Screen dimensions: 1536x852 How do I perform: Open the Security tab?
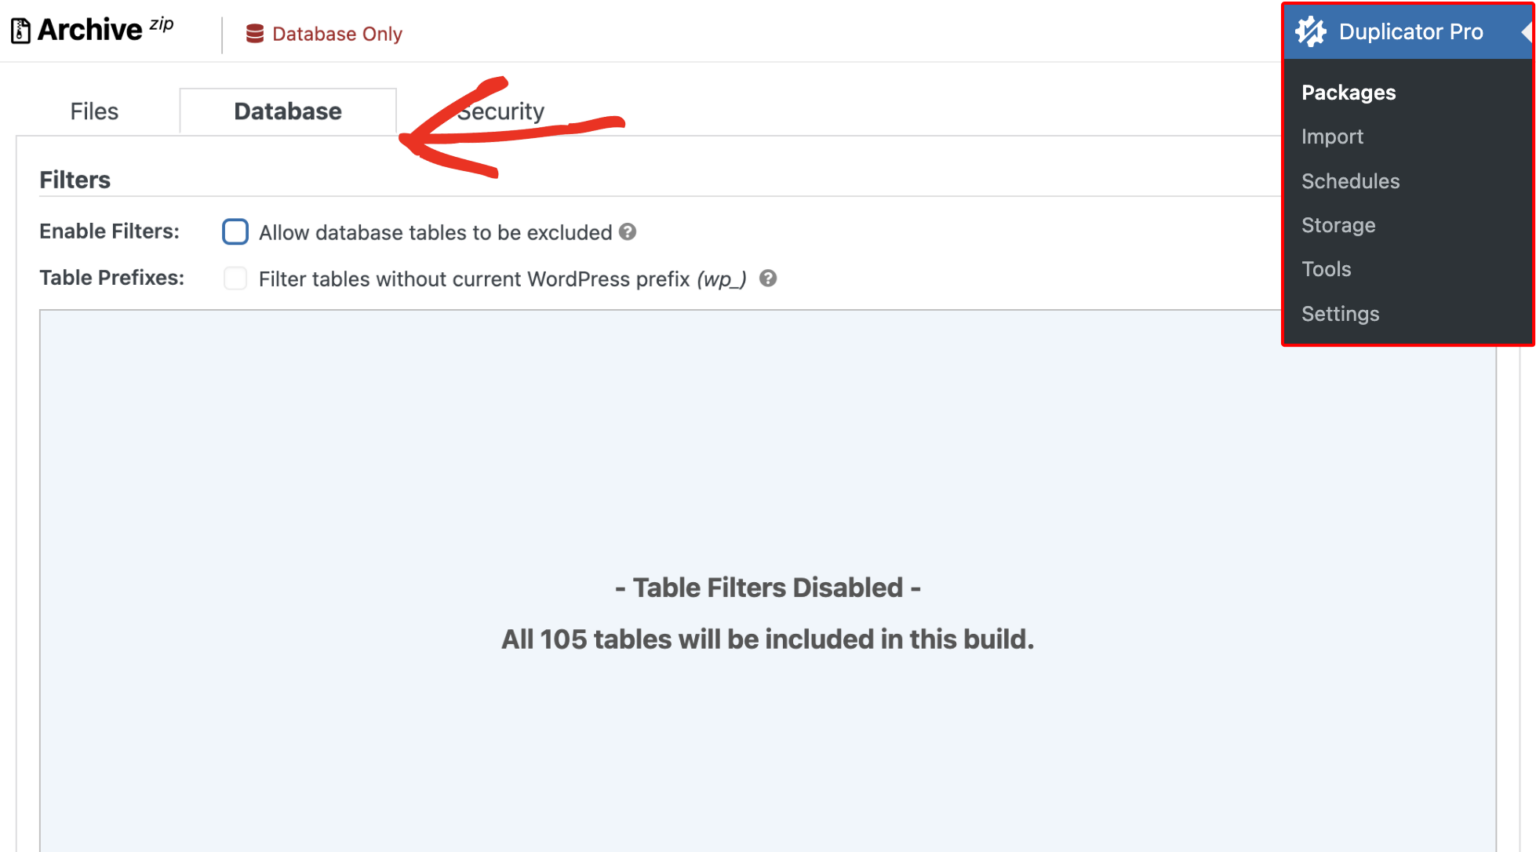click(501, 111)
